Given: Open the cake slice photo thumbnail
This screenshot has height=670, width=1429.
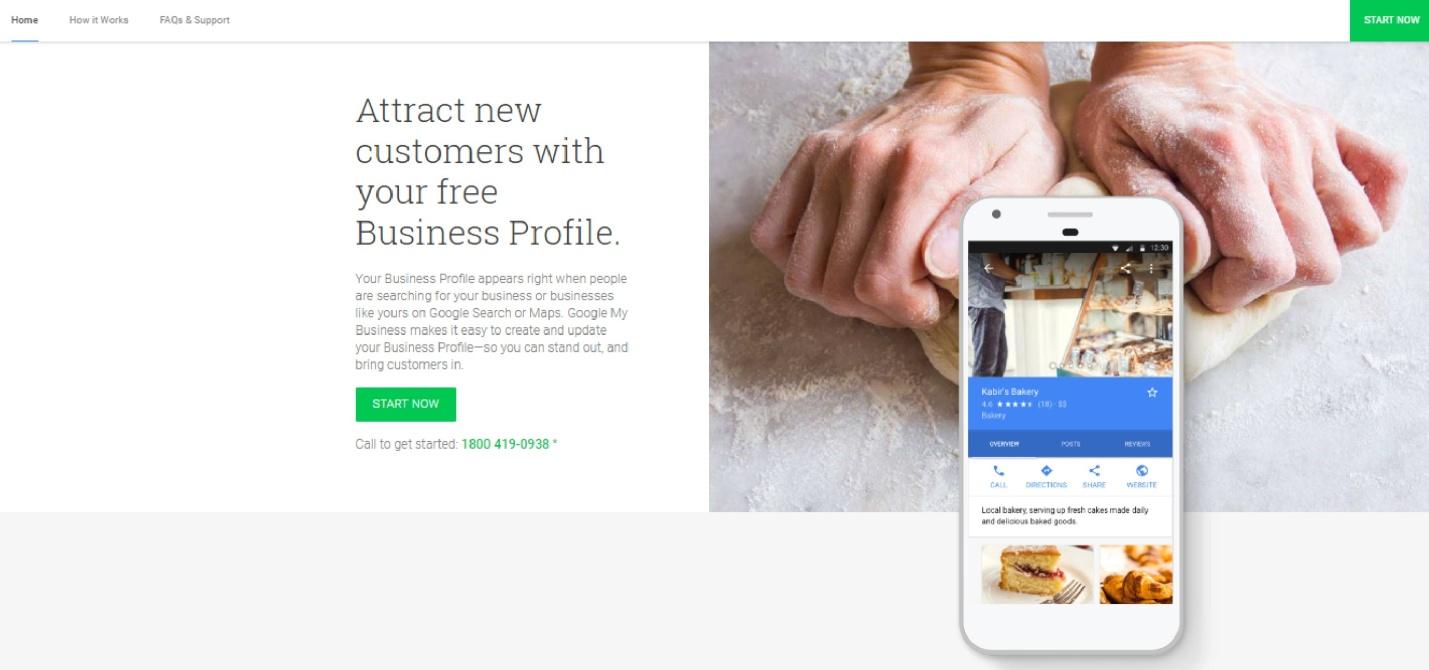Looking at the screenshot, I should [x=1037, y=574].
